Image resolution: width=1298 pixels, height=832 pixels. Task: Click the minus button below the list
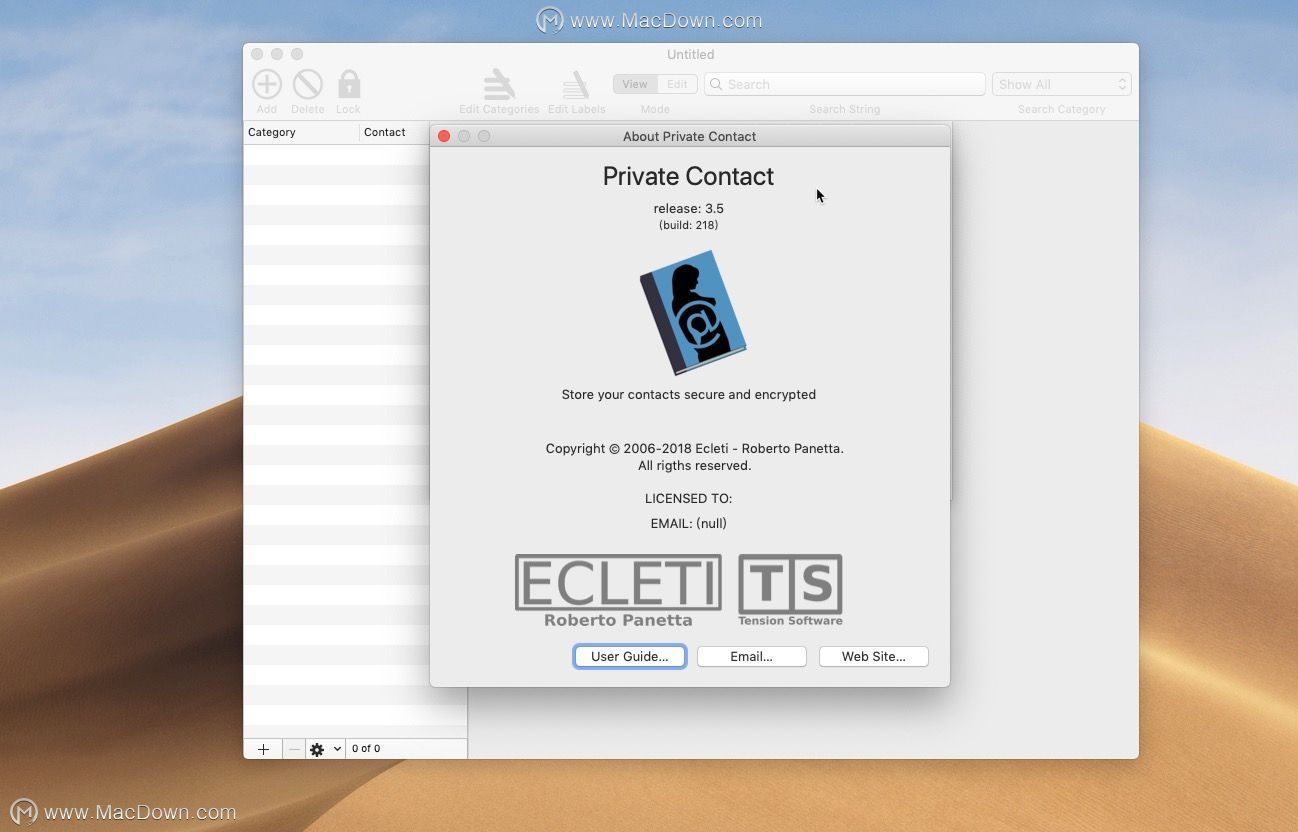(x=293, y=749)
